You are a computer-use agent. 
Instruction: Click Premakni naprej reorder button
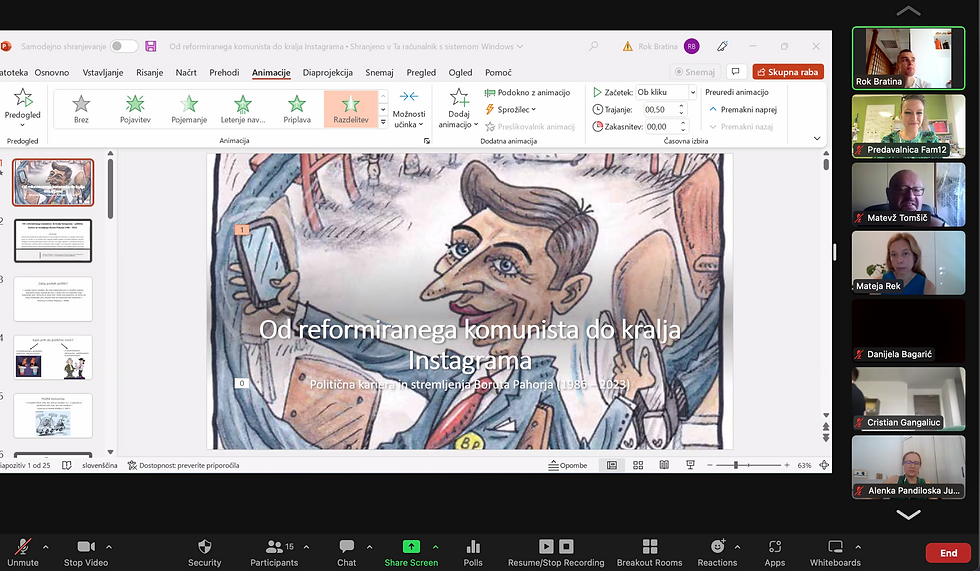[743, 109]
